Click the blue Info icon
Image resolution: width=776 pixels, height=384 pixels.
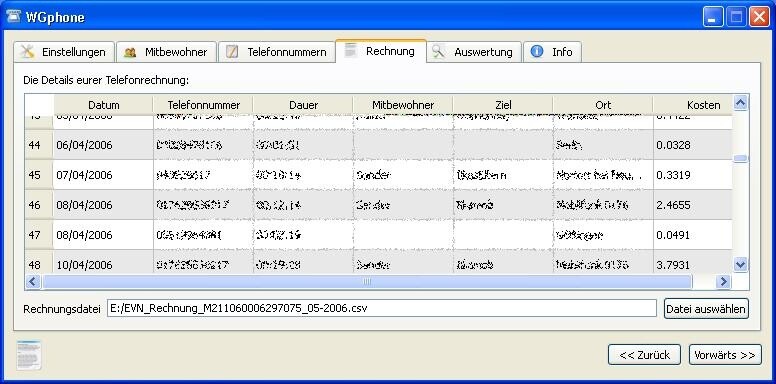(x=537, y=51)
